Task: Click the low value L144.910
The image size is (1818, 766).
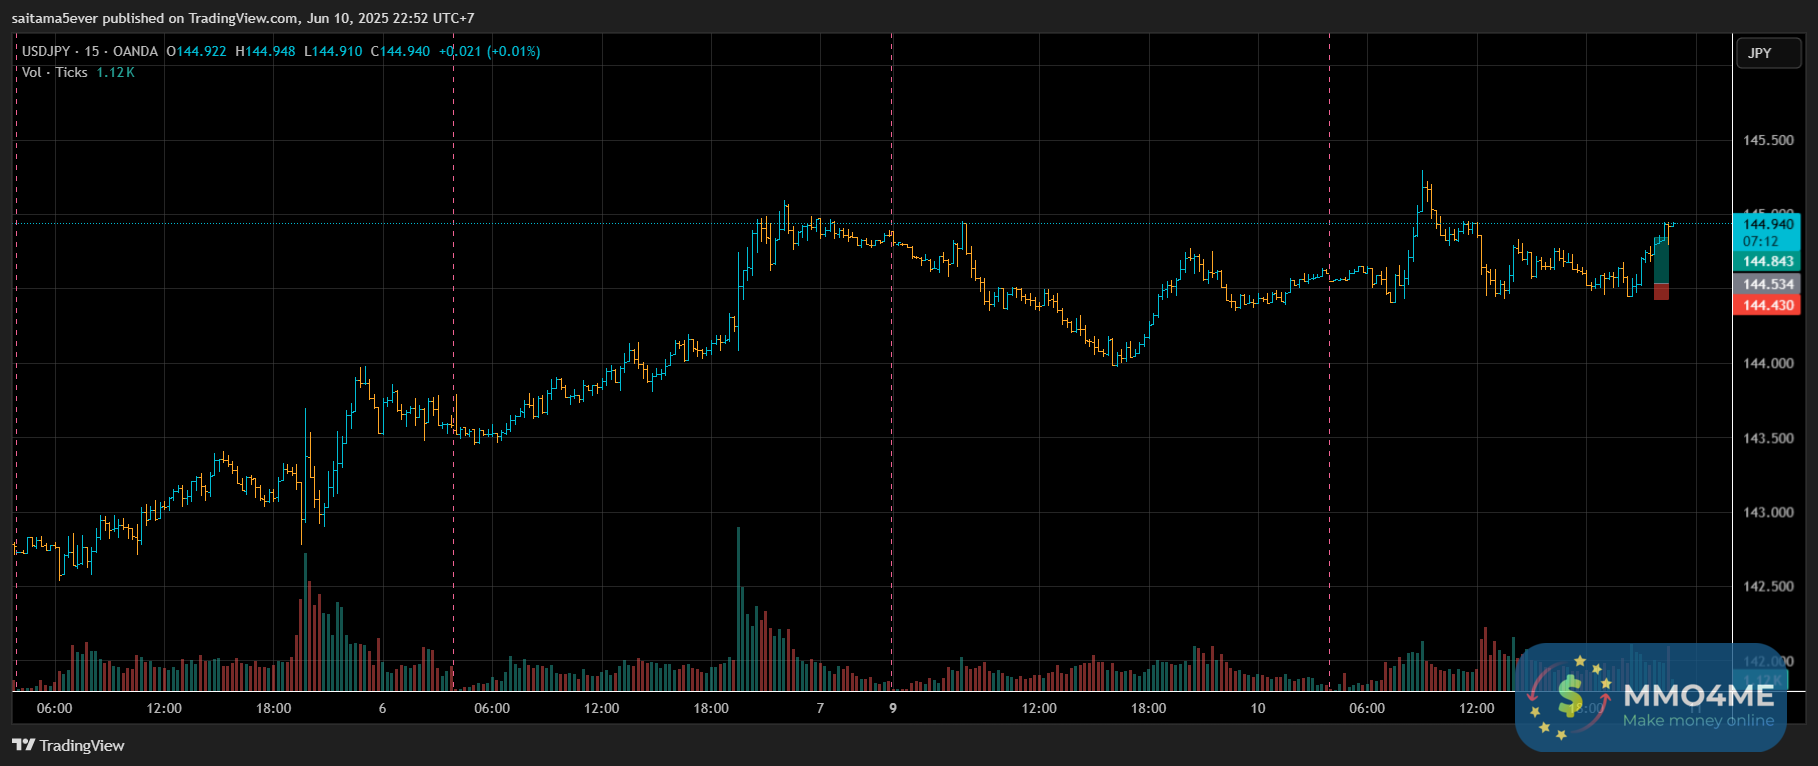Action: click(x=334, y=51)
